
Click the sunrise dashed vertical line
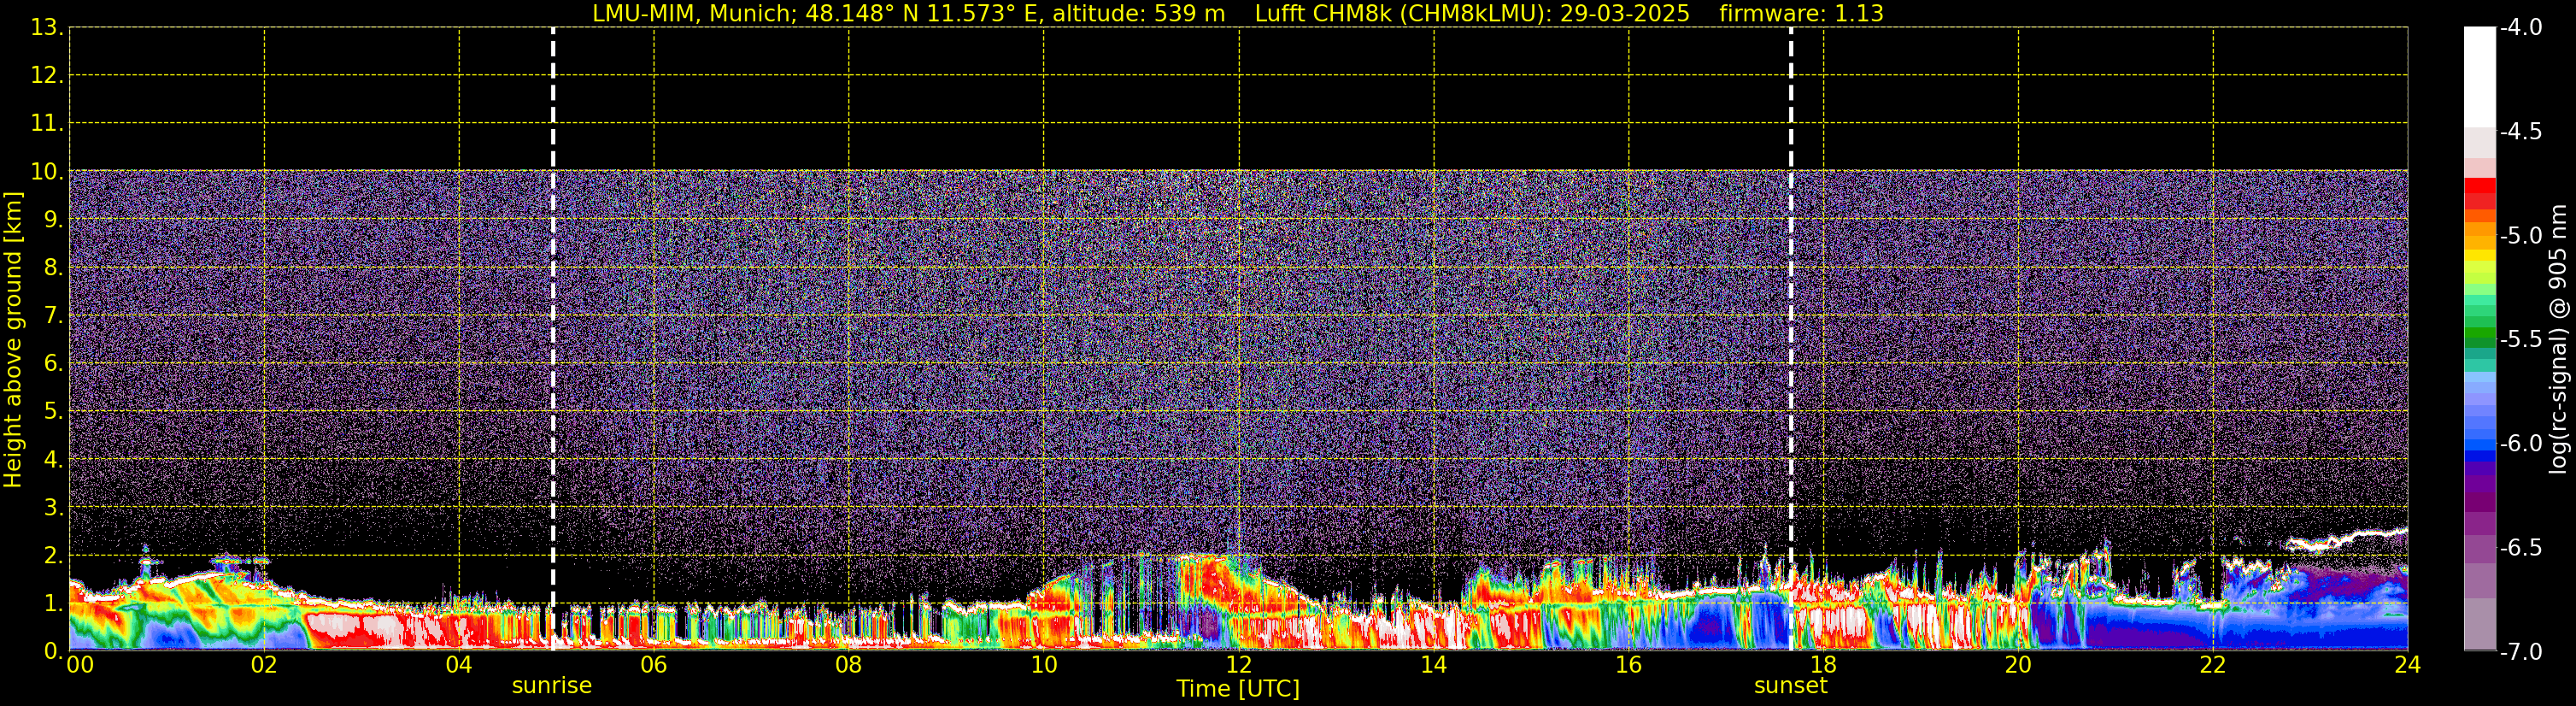click(553, 339)
